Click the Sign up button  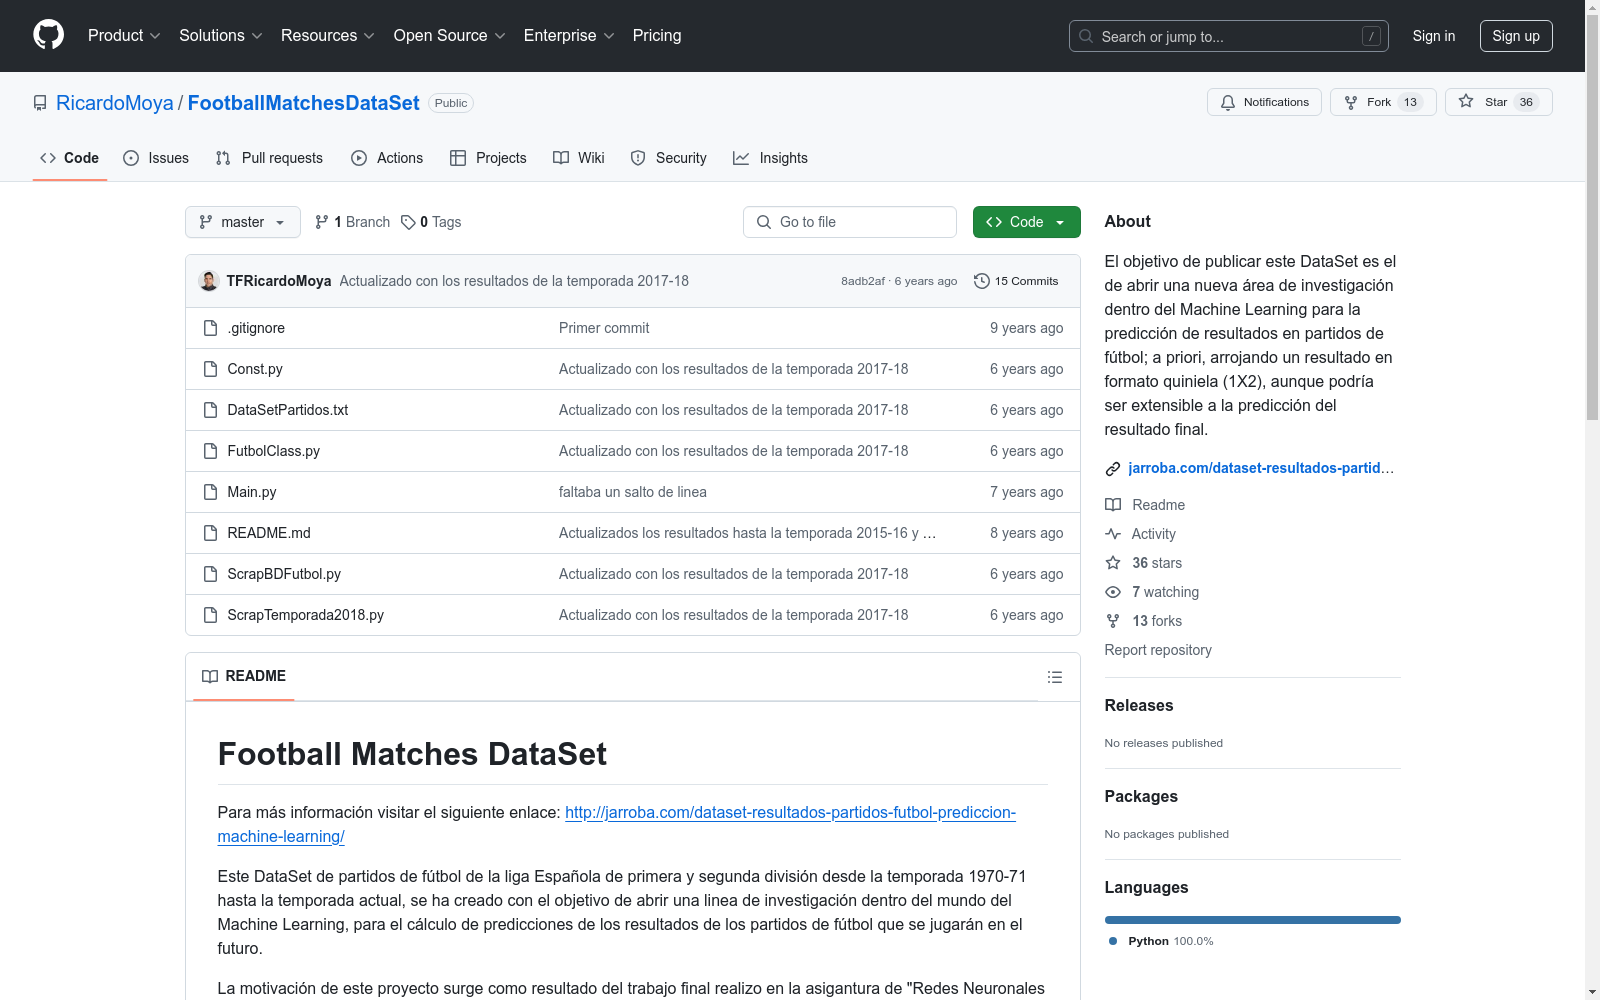[1516, 36]
